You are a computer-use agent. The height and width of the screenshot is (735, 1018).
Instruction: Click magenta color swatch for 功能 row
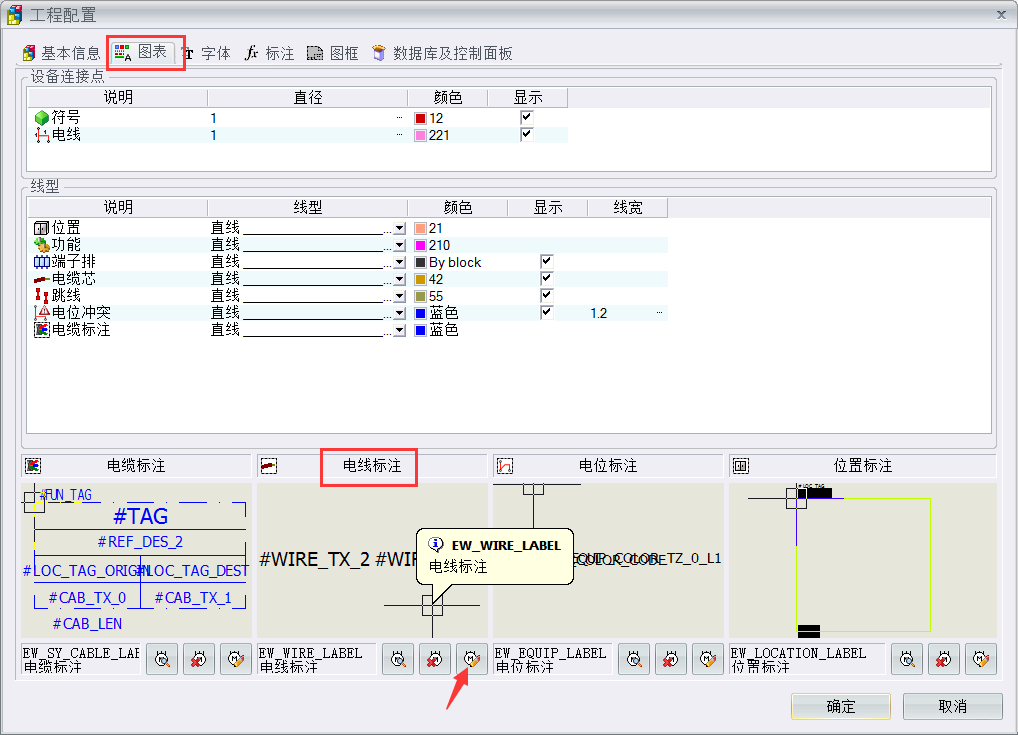click(420, 246)
